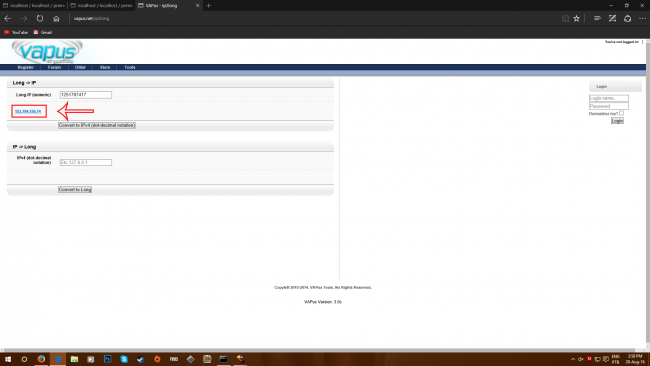The height and width of the screenshot is (366, 650).
Task: Add page to favorites with star icon
Action: tap(576, 18)
